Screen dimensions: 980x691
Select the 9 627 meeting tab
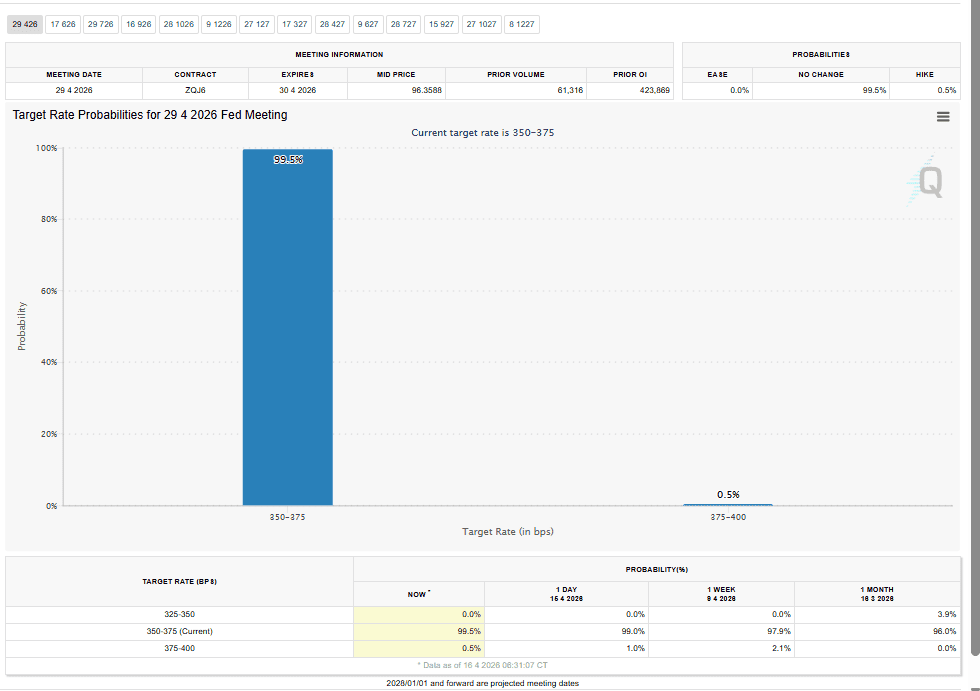pos(368,24)
